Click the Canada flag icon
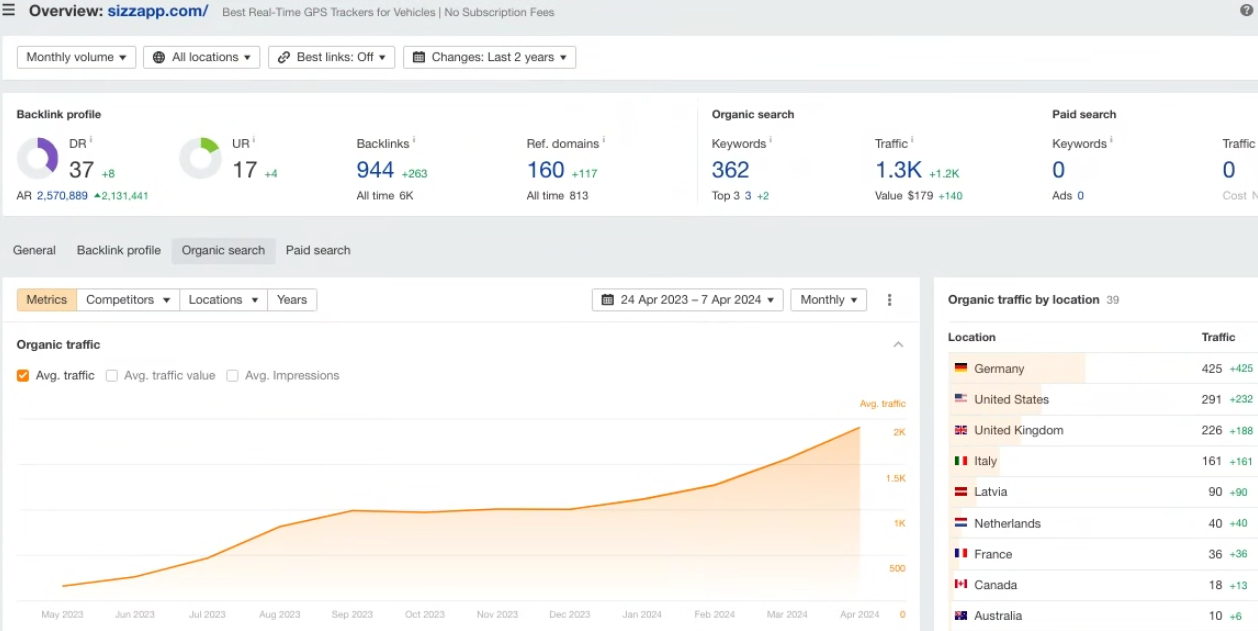The height and width of the screenshot is (631, 1258). click(961, 584)
